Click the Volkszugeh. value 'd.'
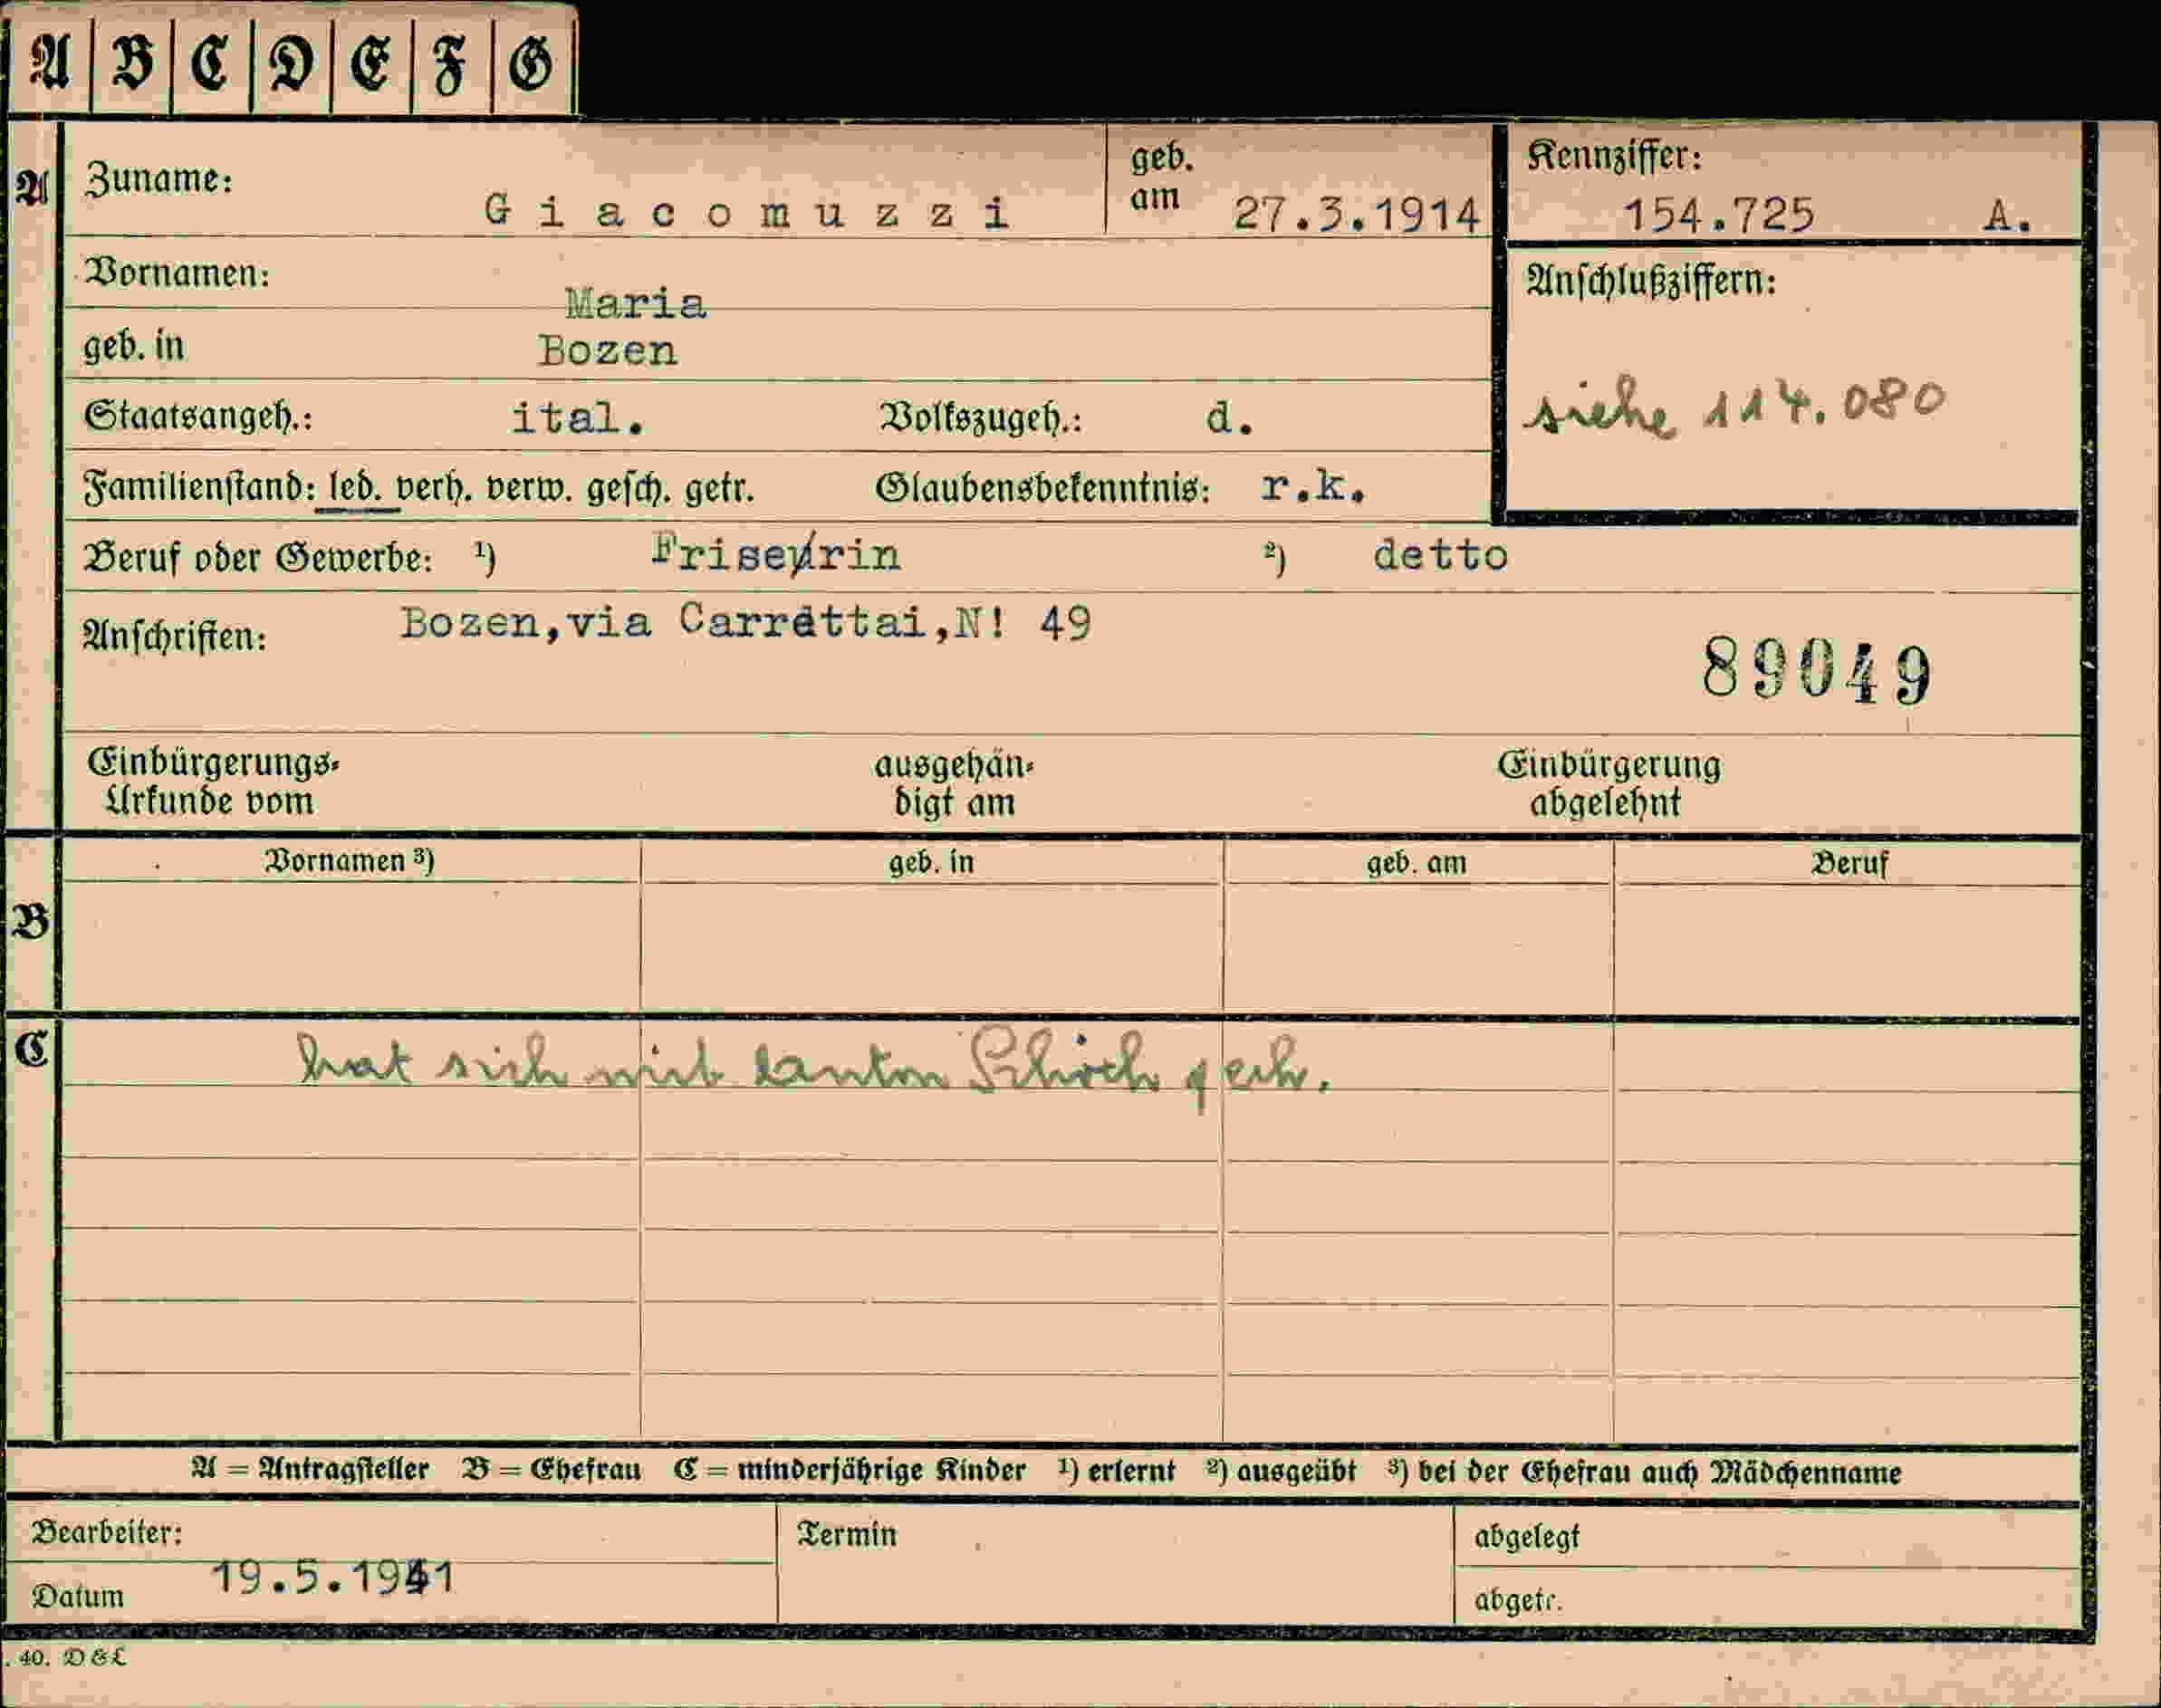Viewport: 2161px width, 1708px height. (x=1229, y=418)
